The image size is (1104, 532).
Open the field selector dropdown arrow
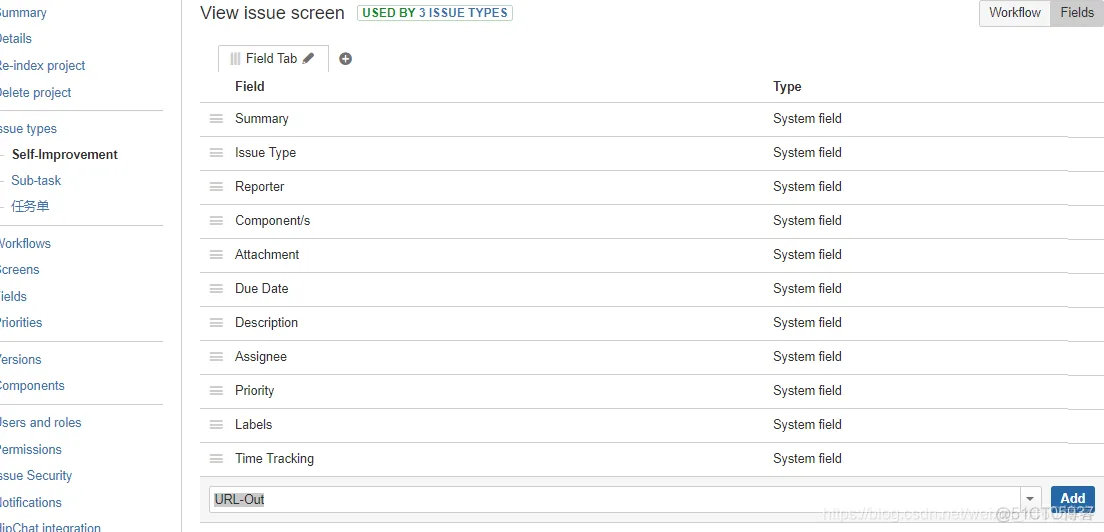pyautogui.click(x=1031, y=499)
